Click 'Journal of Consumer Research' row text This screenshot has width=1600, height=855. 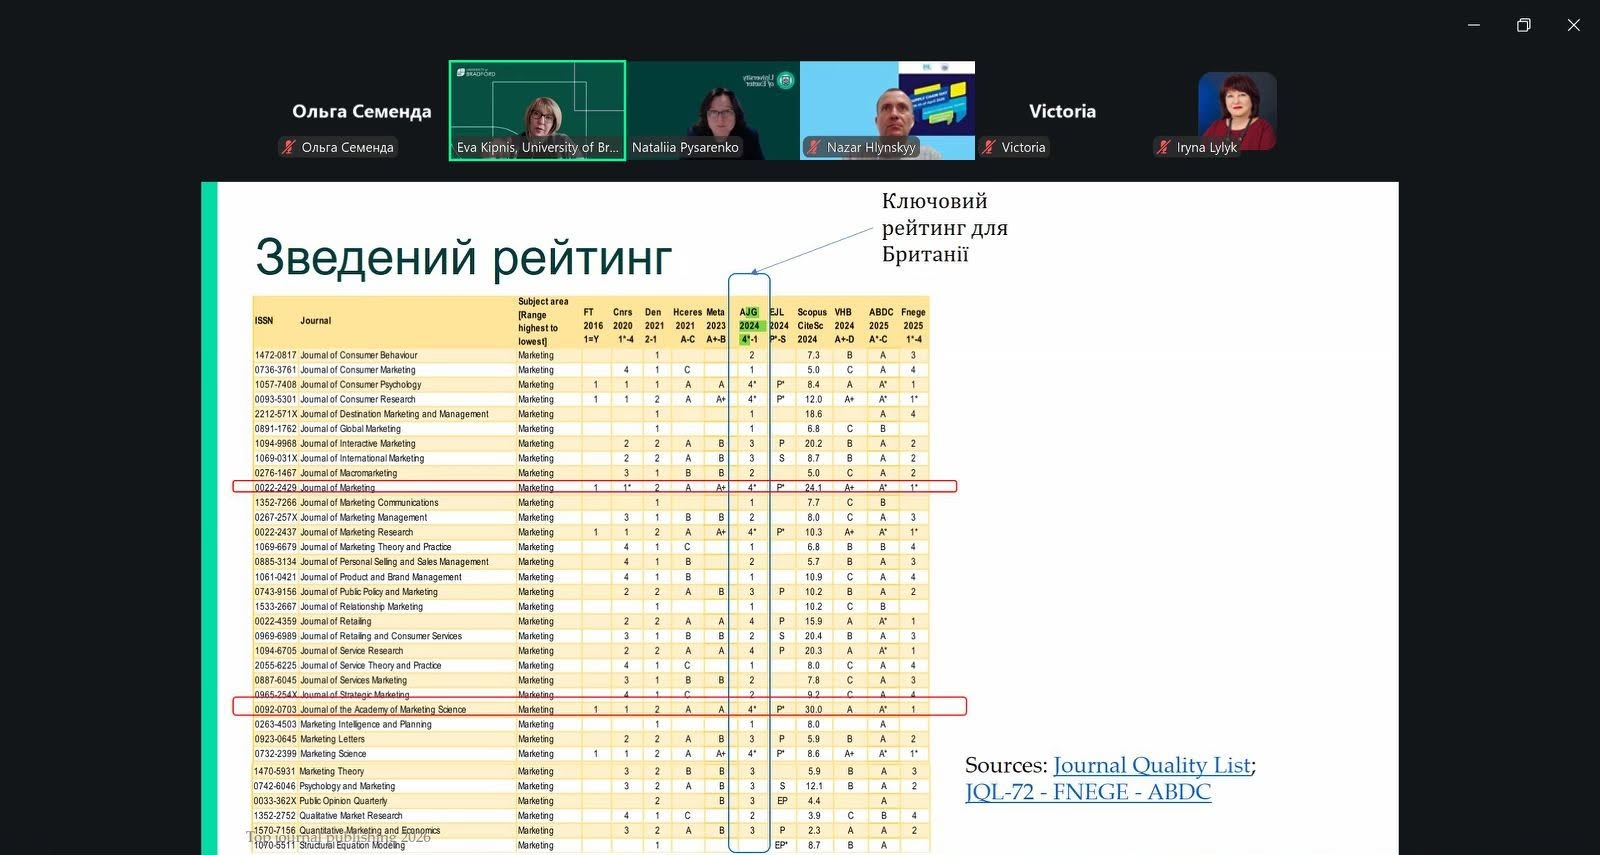[357, 399]
